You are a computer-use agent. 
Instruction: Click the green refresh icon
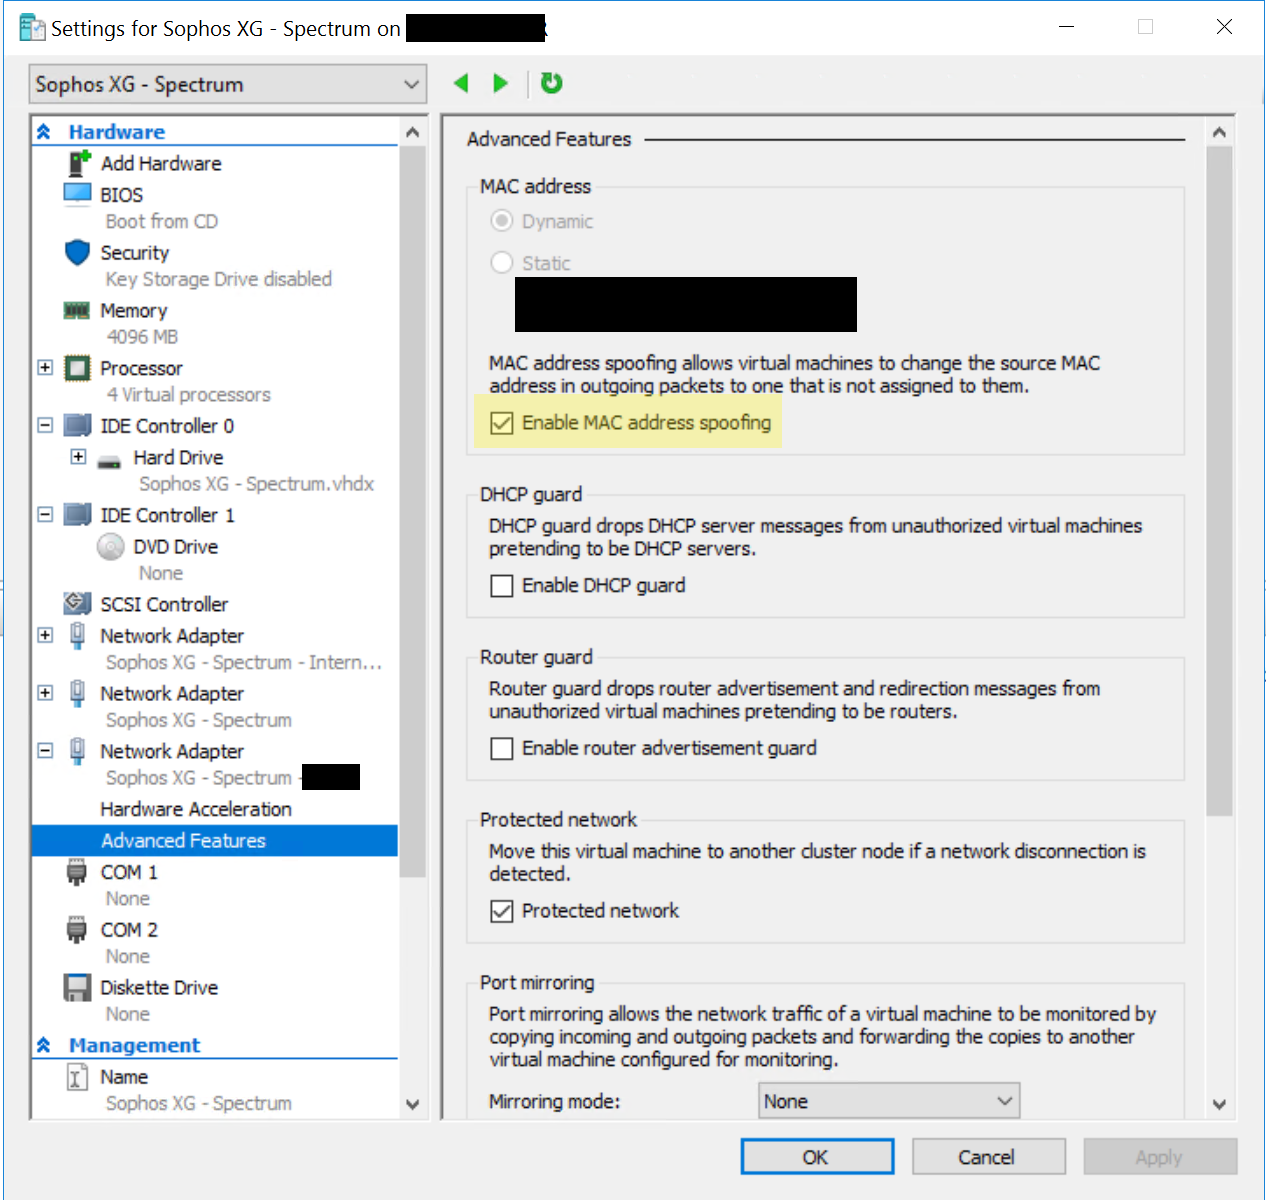(x=551, y=83)
